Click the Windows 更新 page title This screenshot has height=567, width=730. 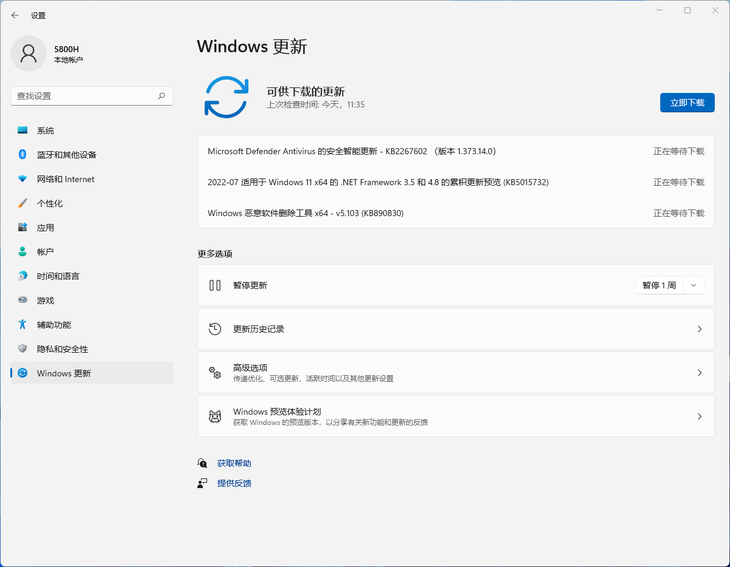click(x=252, y=47)
